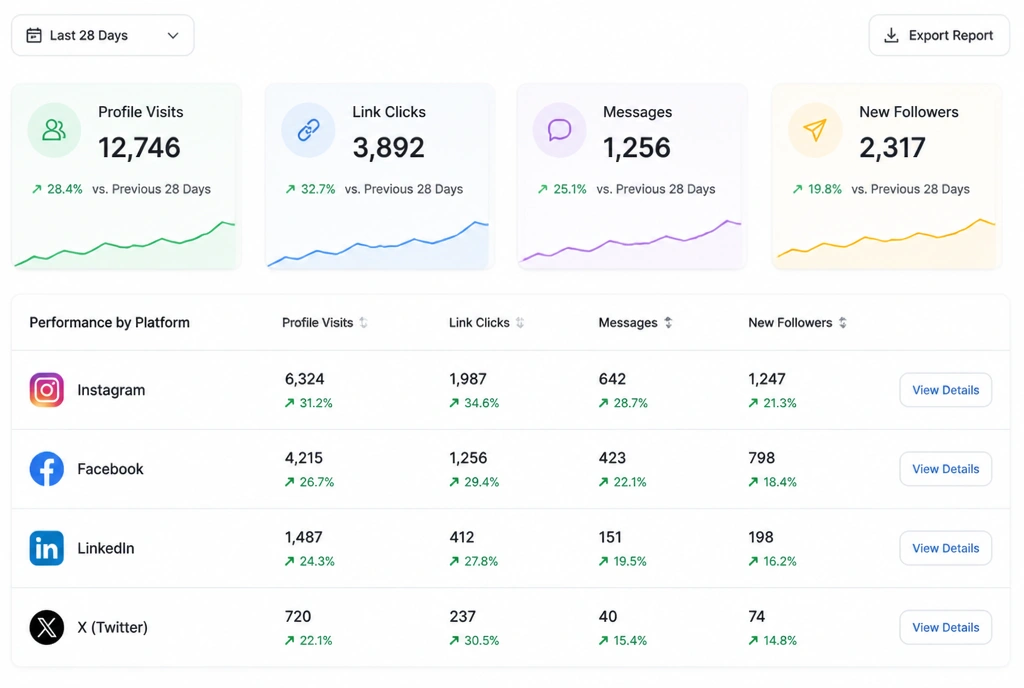Click the X (Twitter) logo icon

tap(46, 627)
